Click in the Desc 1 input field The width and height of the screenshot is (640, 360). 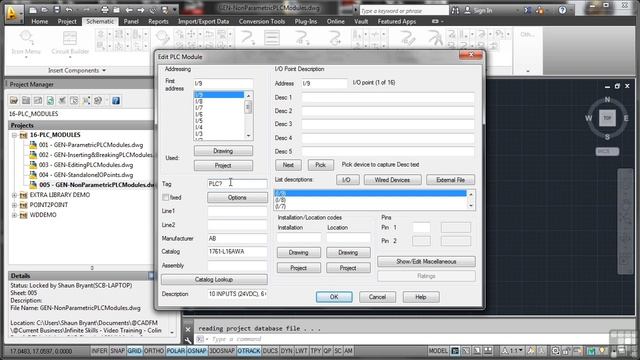pyautogui.click(x=388, y=98)
